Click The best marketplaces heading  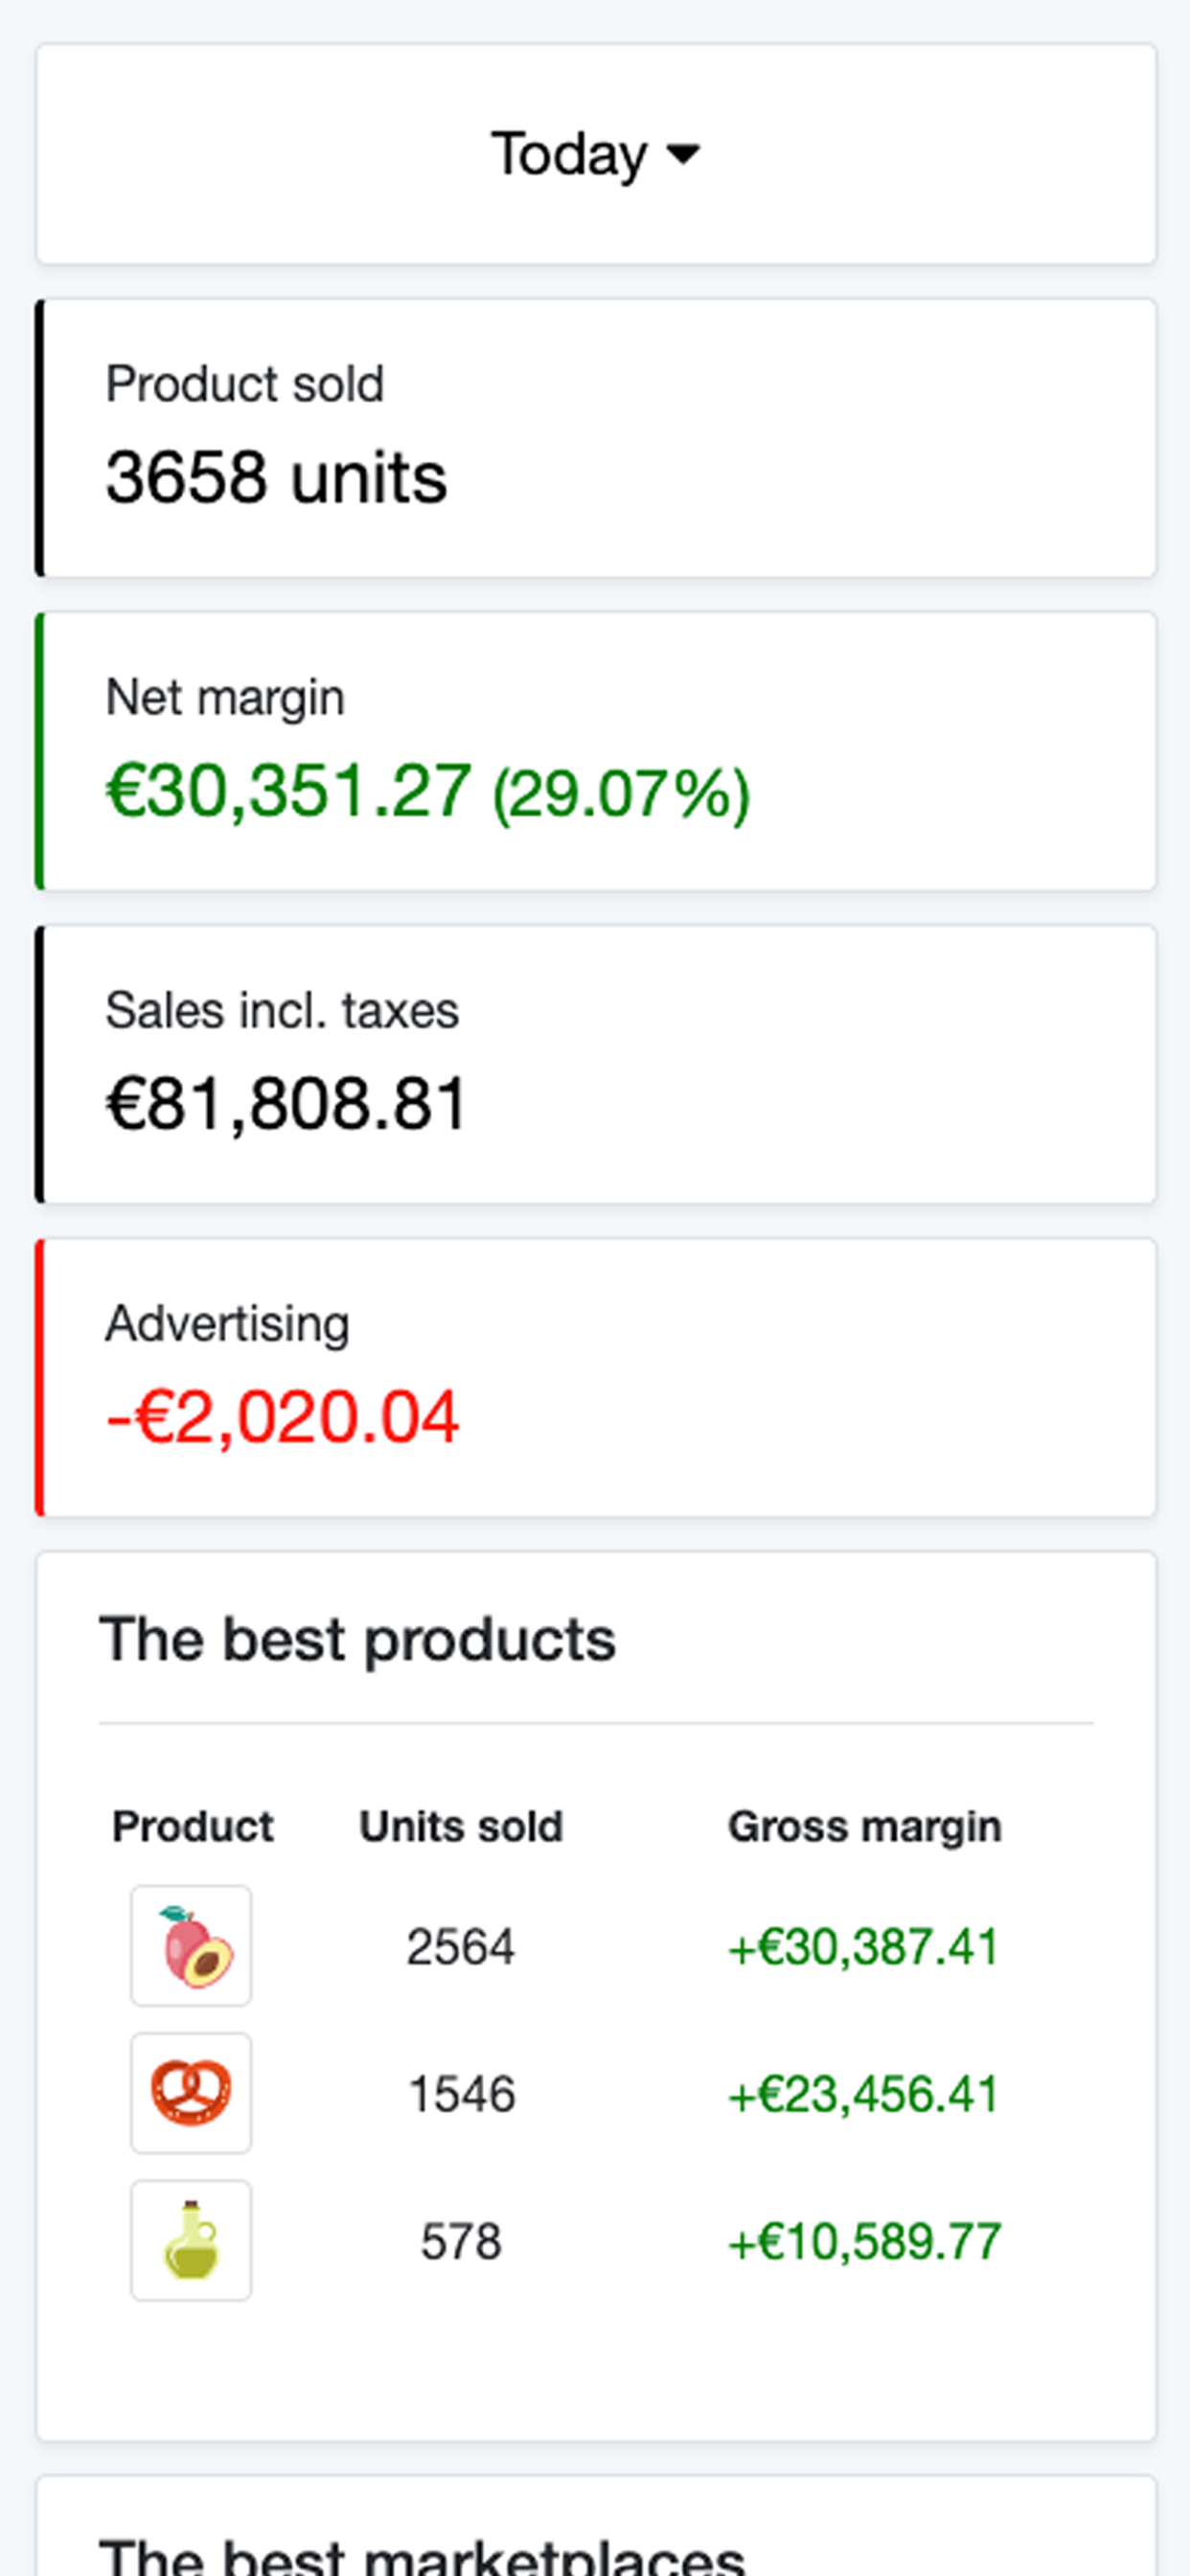coord(422,2556)
